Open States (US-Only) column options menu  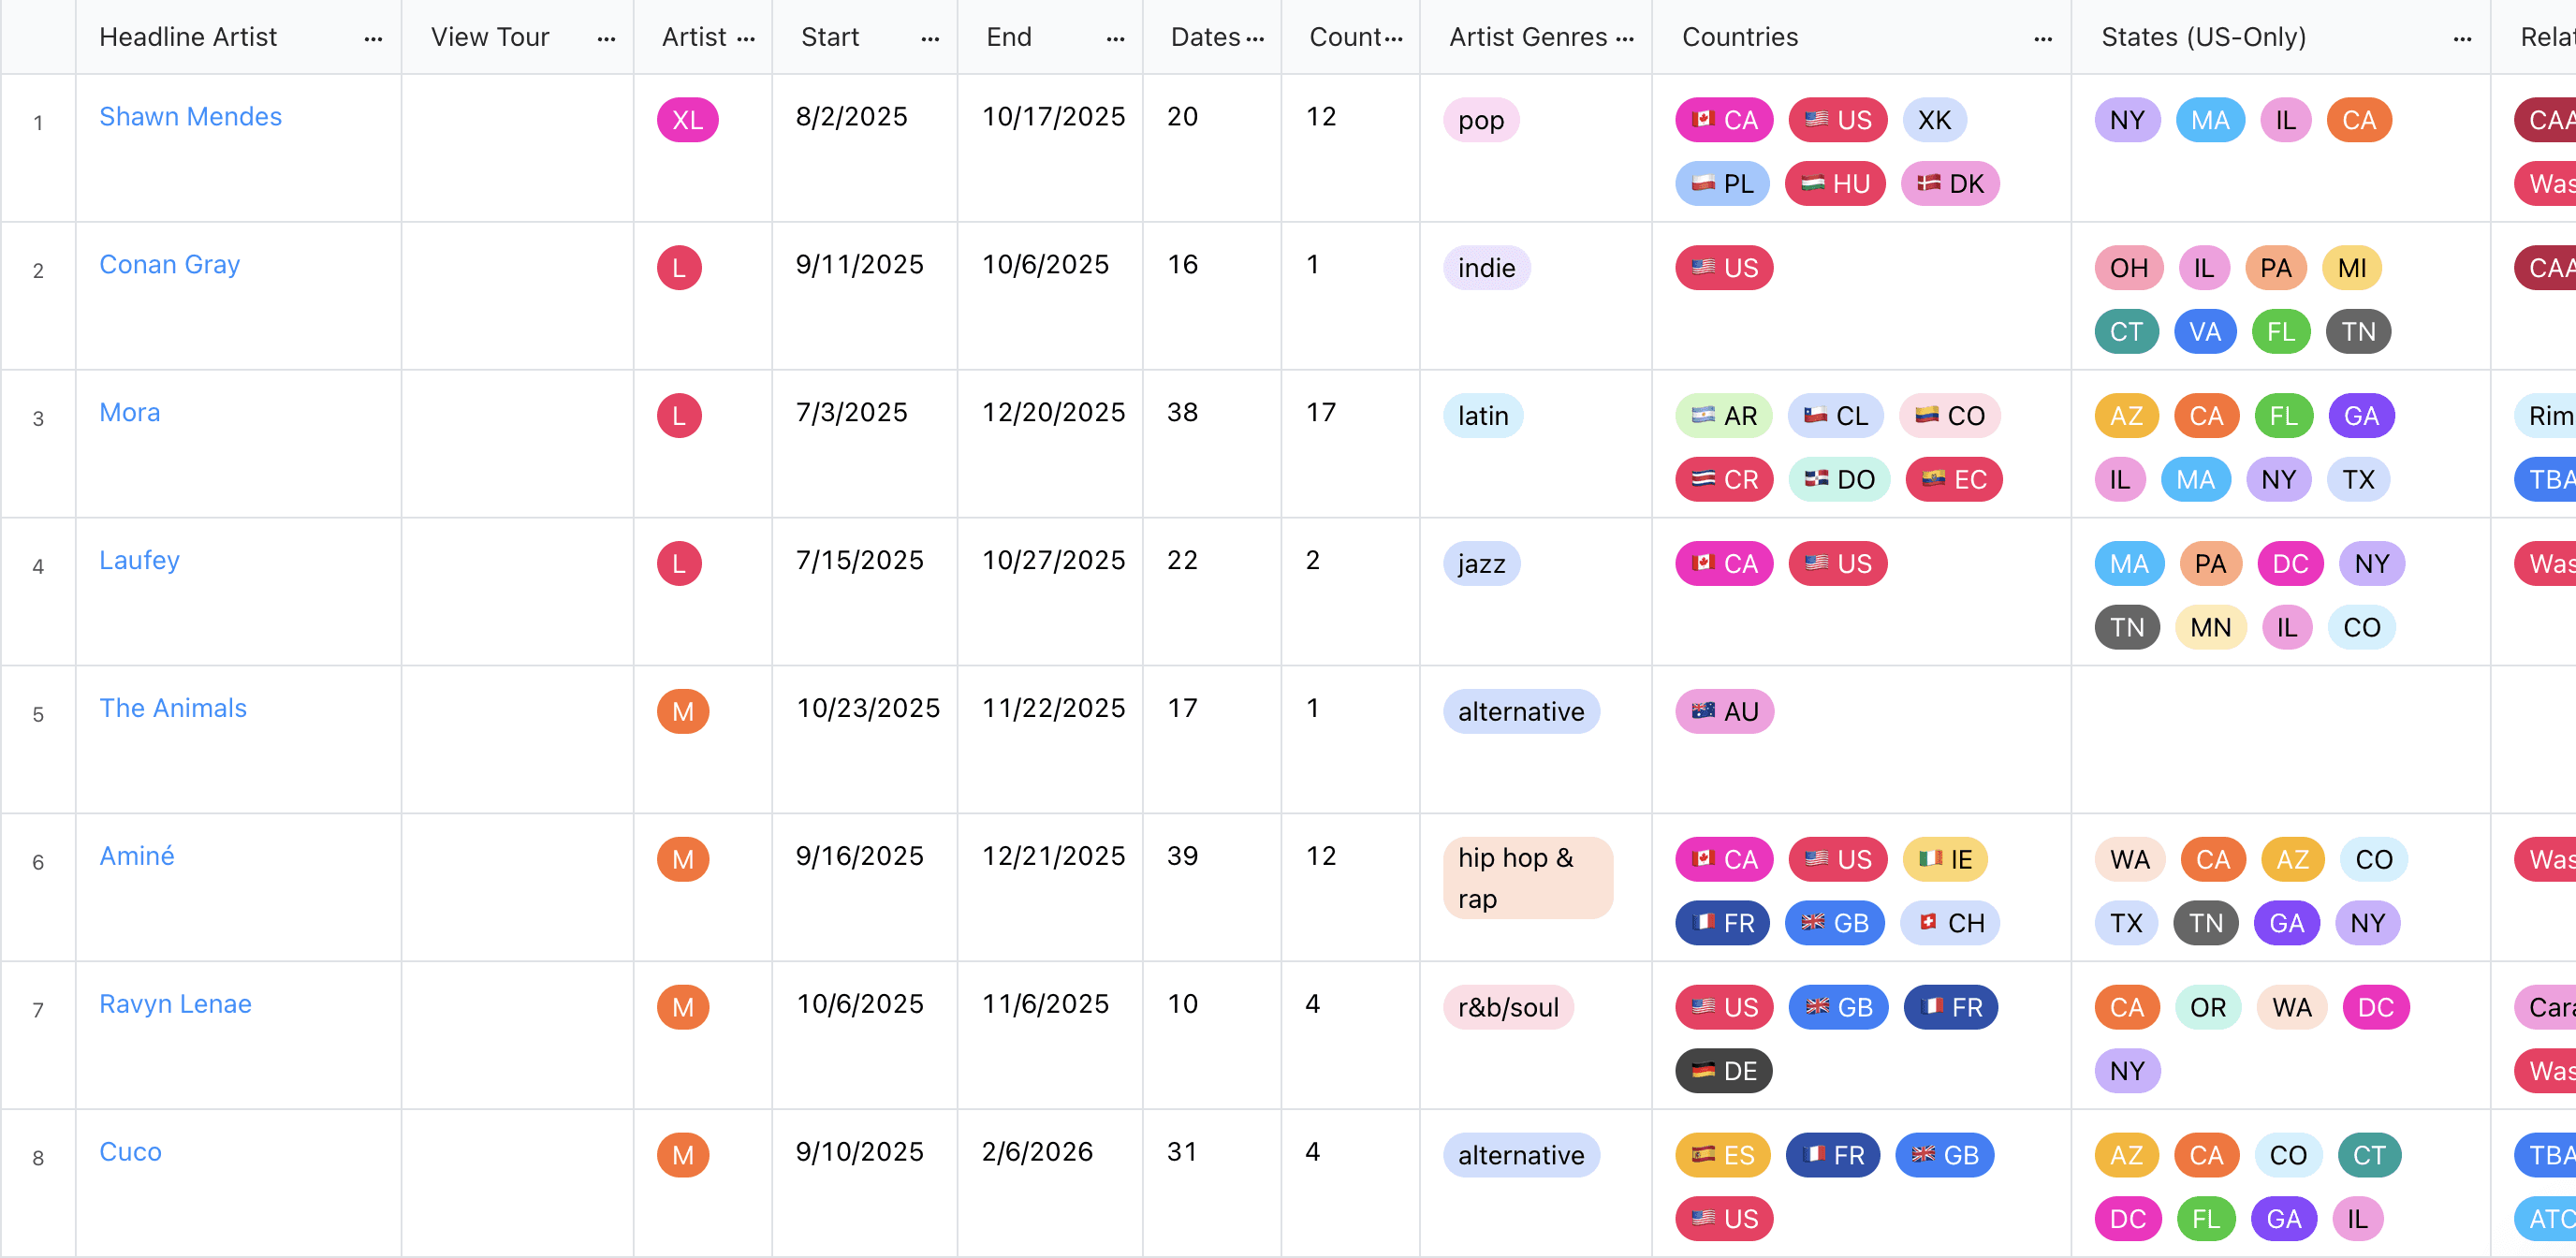pyautogui.click(x=2462, y=38)
